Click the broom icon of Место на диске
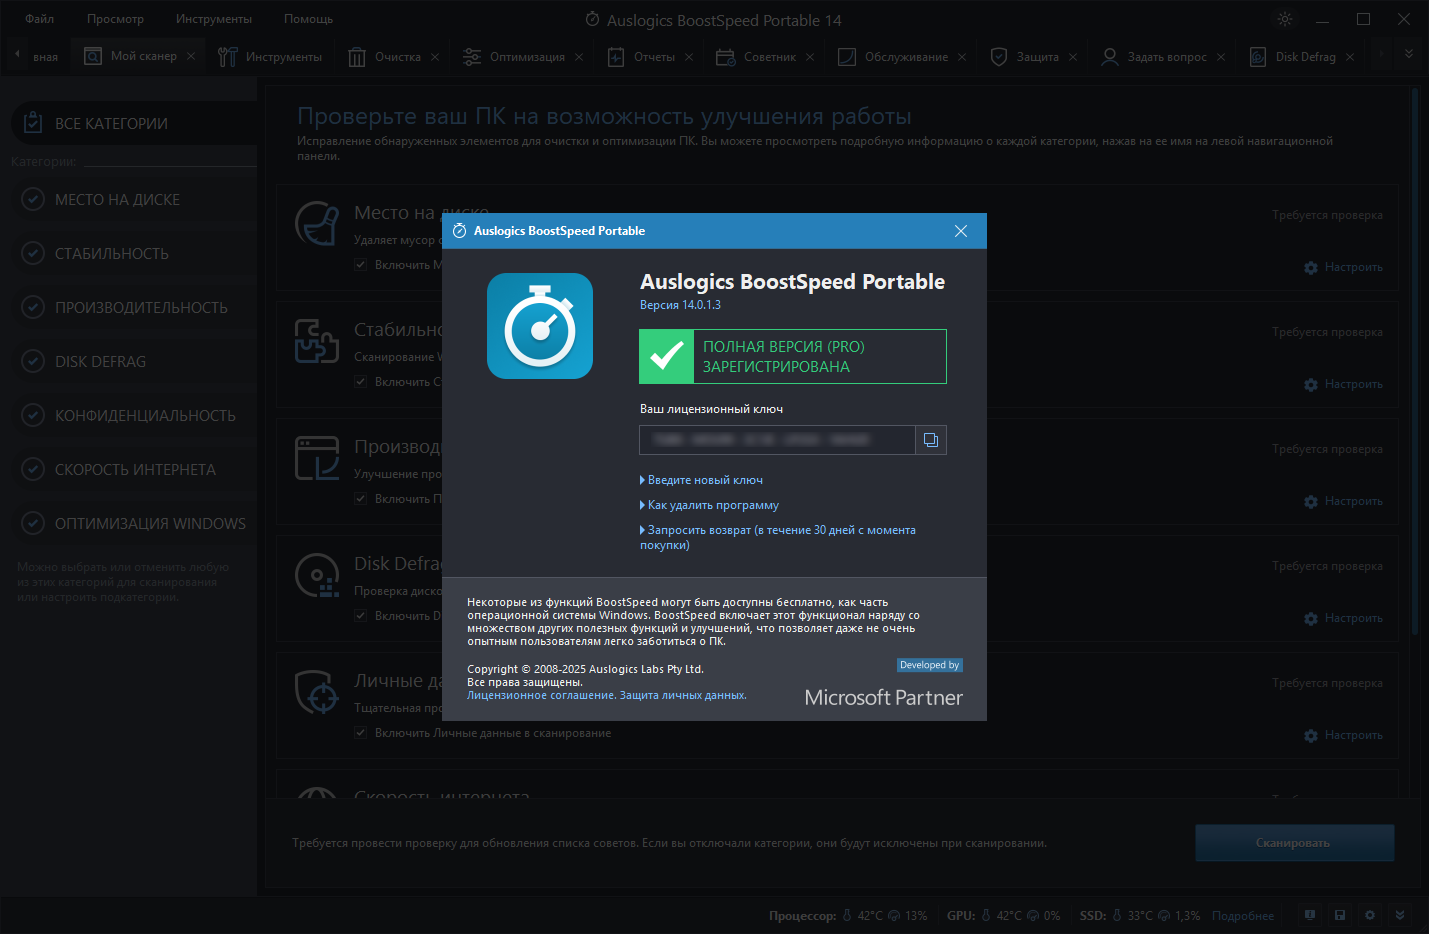Screen dimensions: 1429x934 (x=318, y=223)
